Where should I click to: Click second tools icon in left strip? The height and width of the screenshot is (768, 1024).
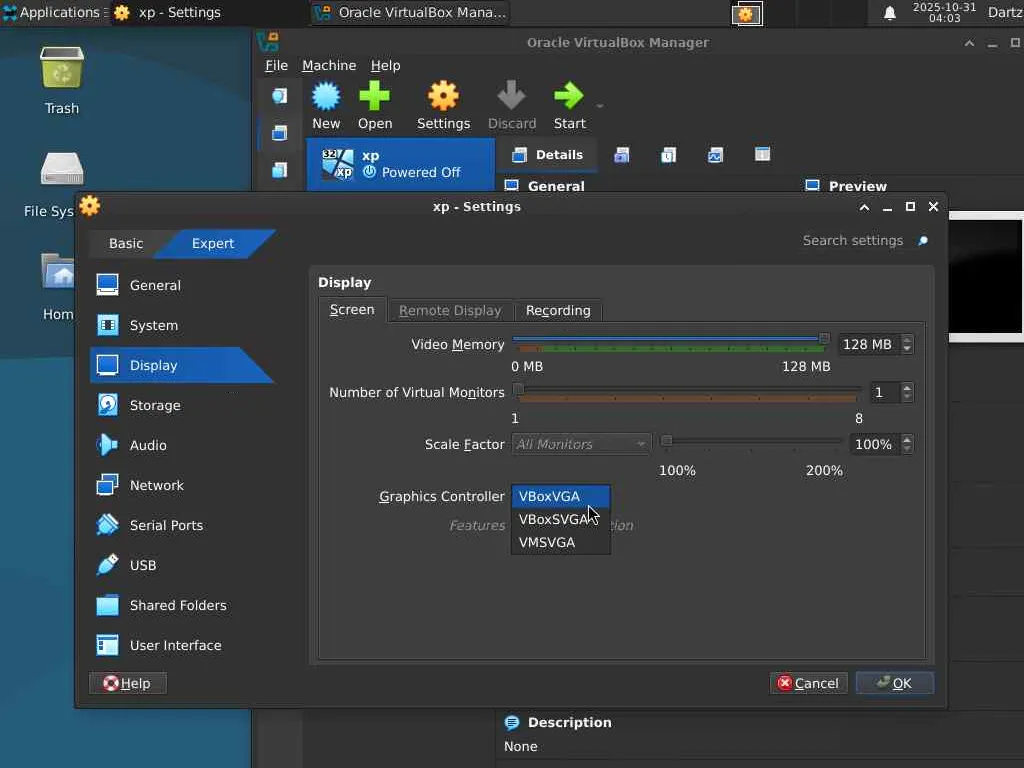click(280, 133)
